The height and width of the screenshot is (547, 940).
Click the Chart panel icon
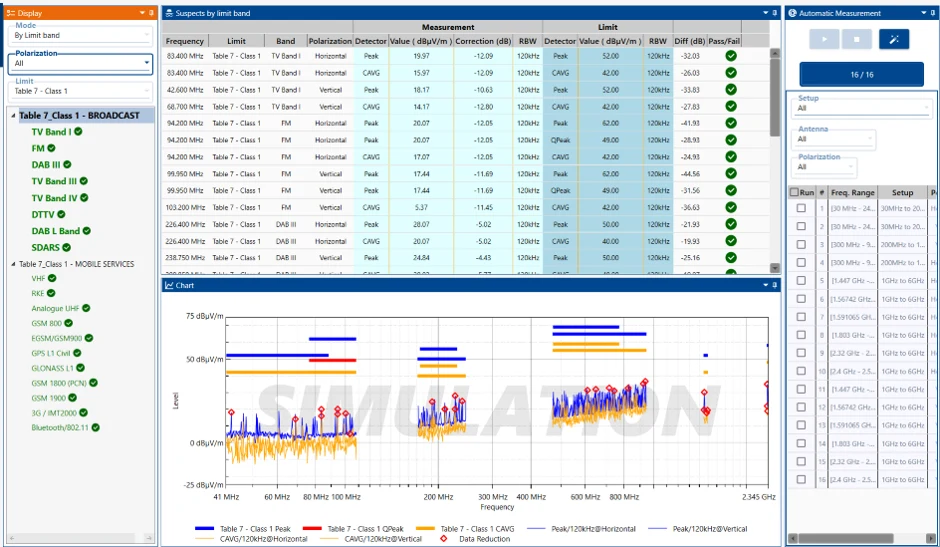169,285
